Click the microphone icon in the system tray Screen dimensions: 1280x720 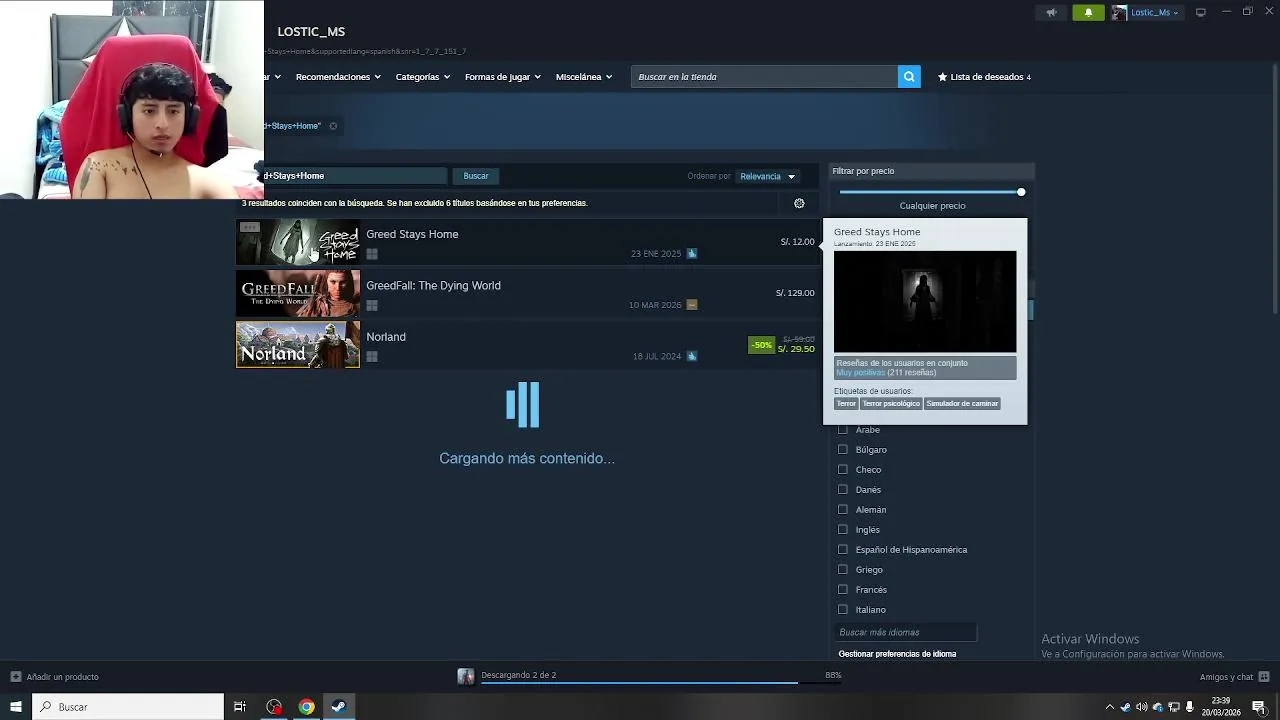click(x=1190, y=707)
